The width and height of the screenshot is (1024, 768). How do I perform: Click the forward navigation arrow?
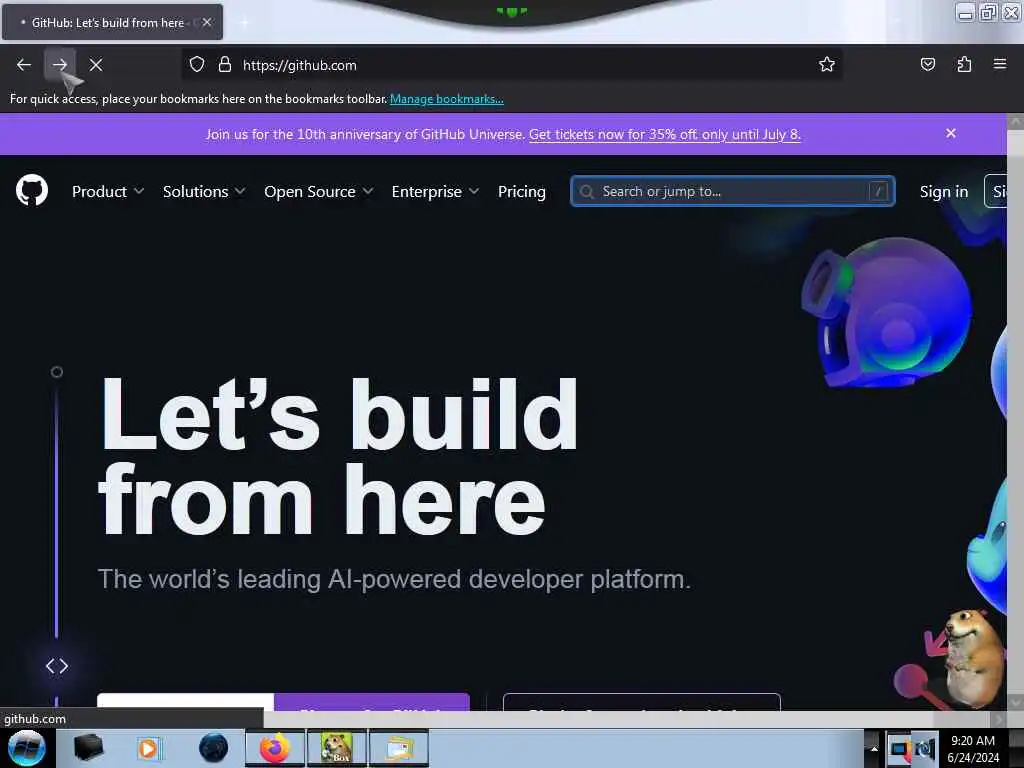tap(59, 65)
